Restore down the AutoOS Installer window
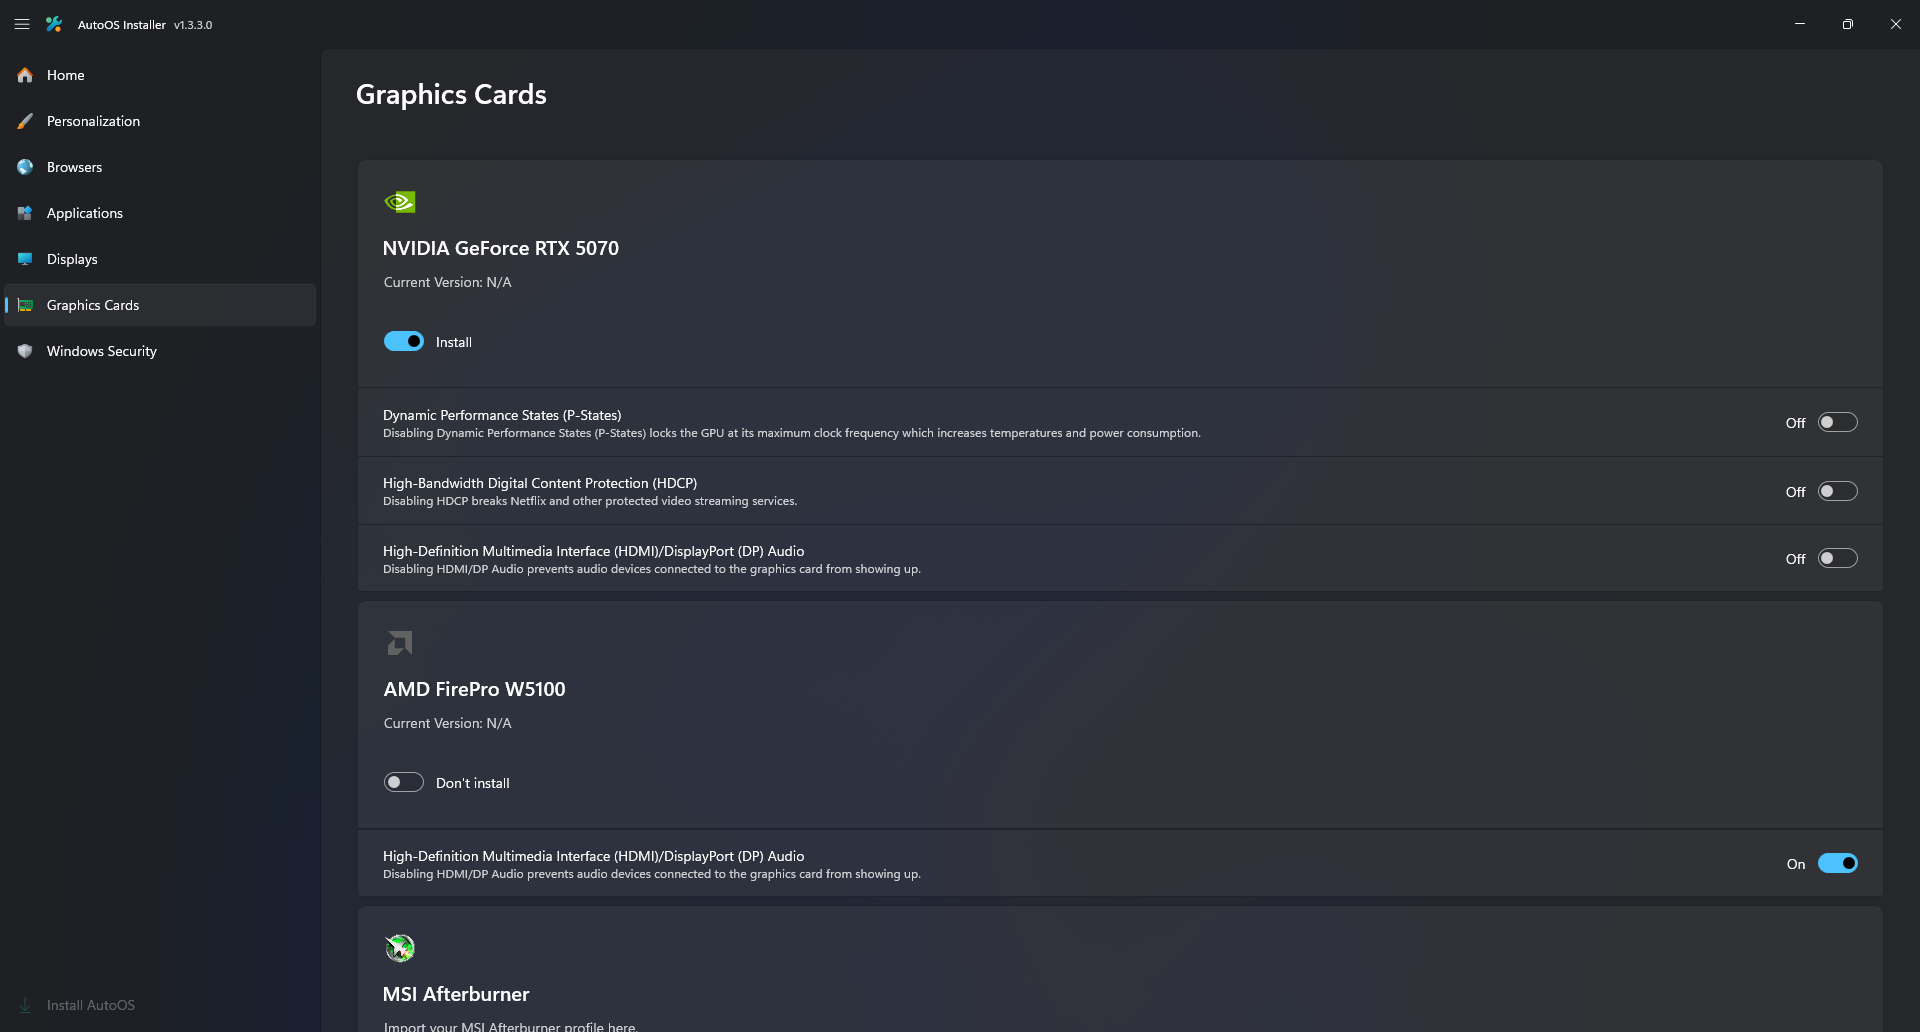Screen dimensions: 1920x1032 click(1848, 24)
